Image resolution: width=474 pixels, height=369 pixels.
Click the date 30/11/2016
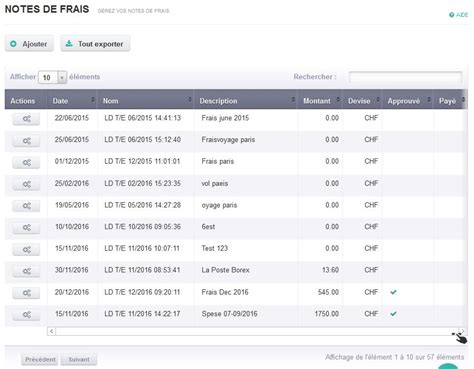71,270
